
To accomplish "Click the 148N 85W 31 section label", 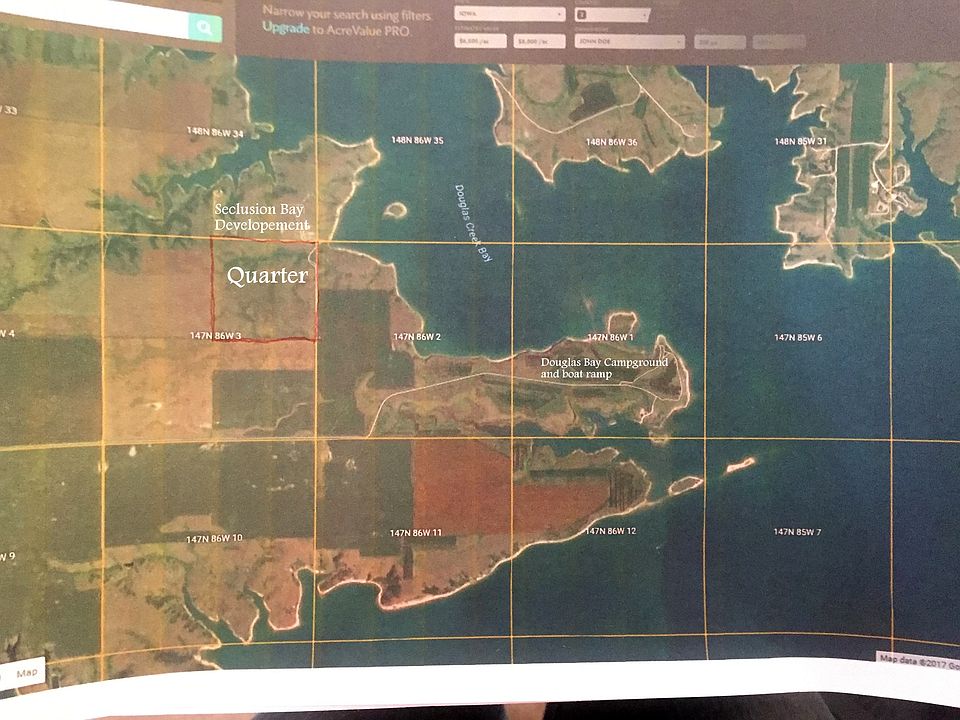I will (801, 141).
